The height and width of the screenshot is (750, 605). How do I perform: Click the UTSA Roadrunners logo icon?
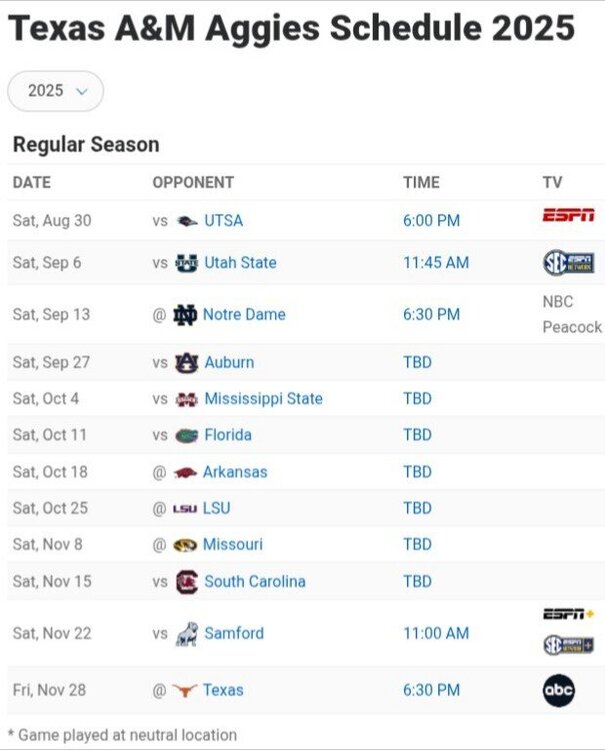186,220
